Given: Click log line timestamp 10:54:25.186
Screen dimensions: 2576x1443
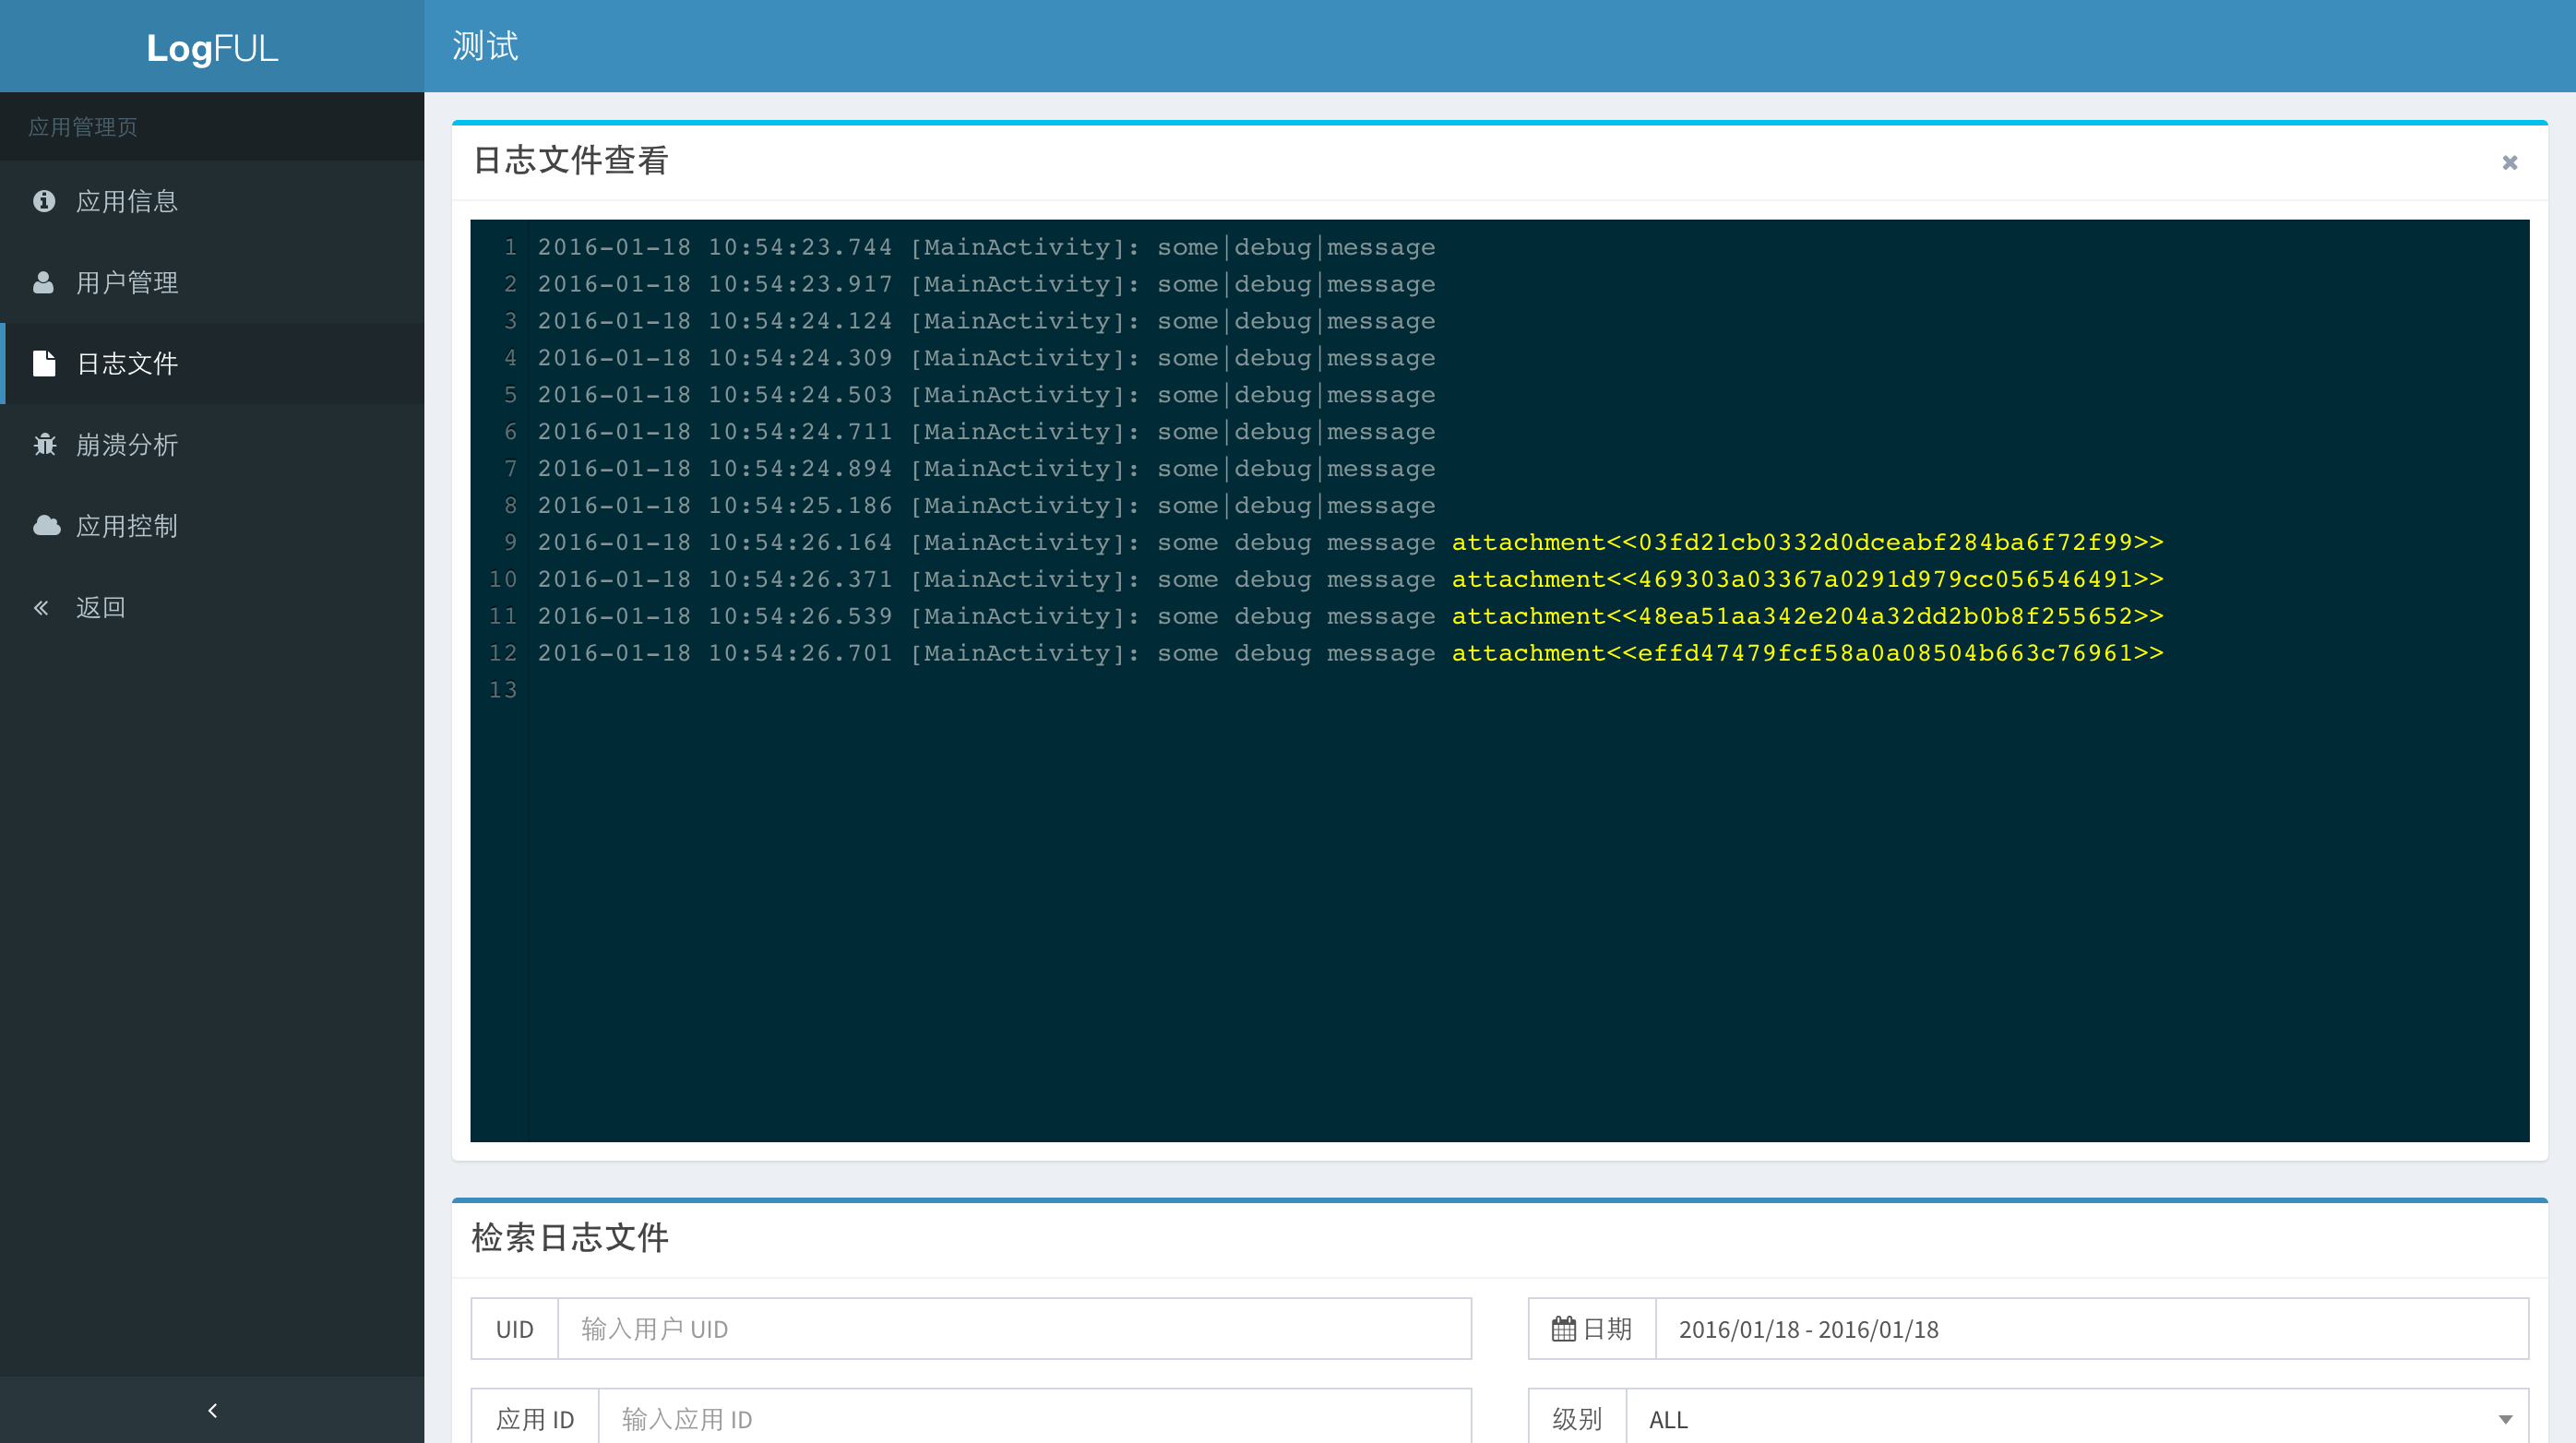Looking at the screenshot, I should [799, 506].
